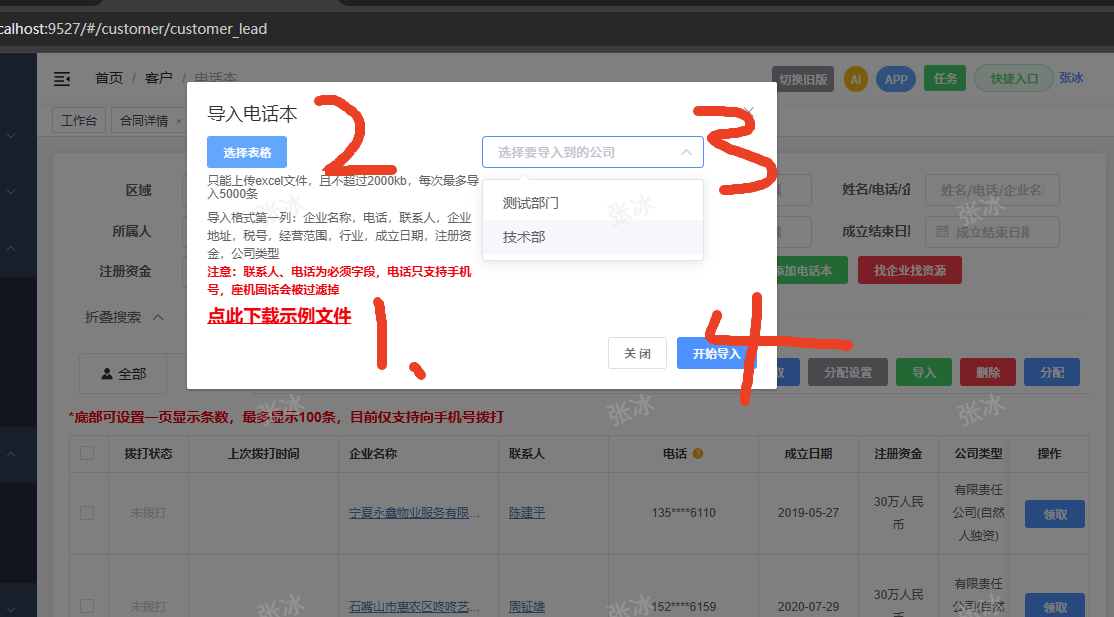Click the date cell 2019-05-27

[x=809, y=513]
